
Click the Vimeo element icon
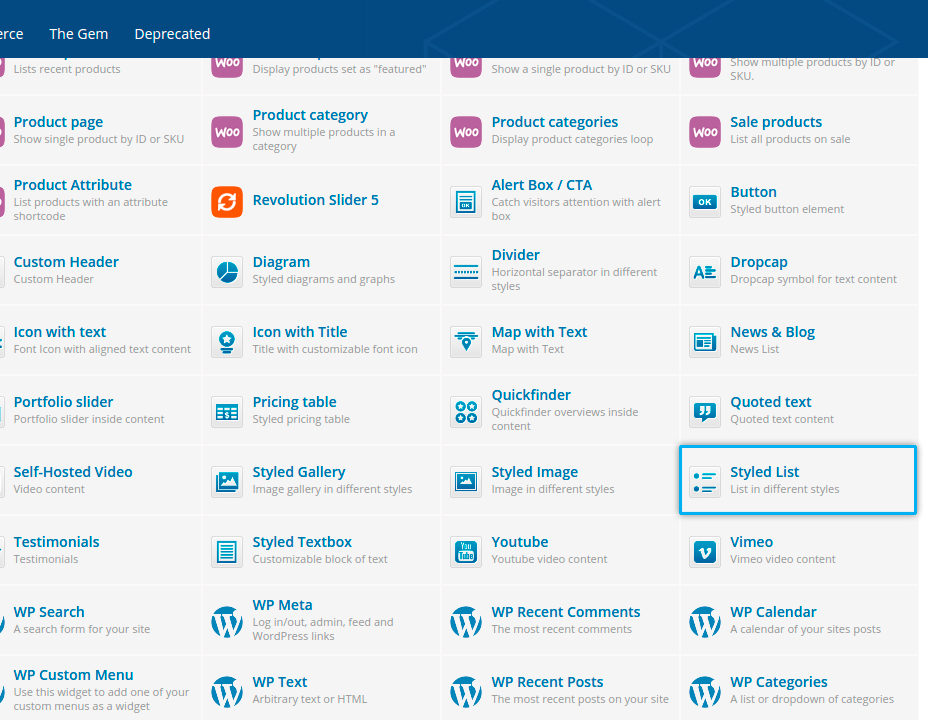coord(705,551)
